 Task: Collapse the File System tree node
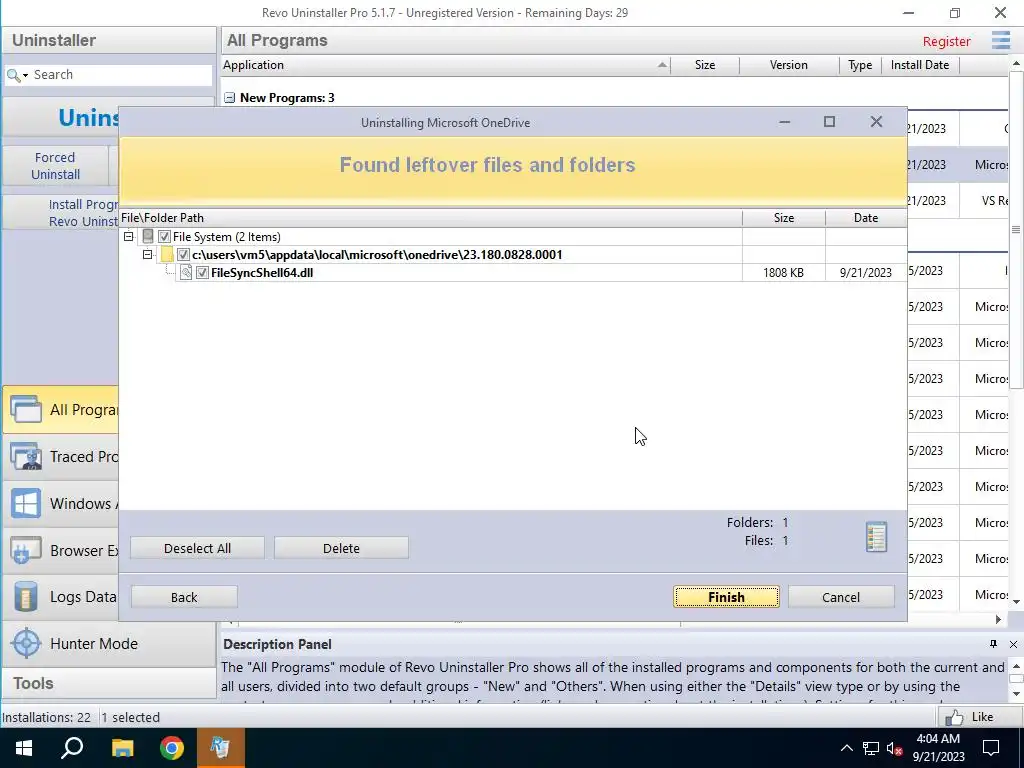coord(129,236)
